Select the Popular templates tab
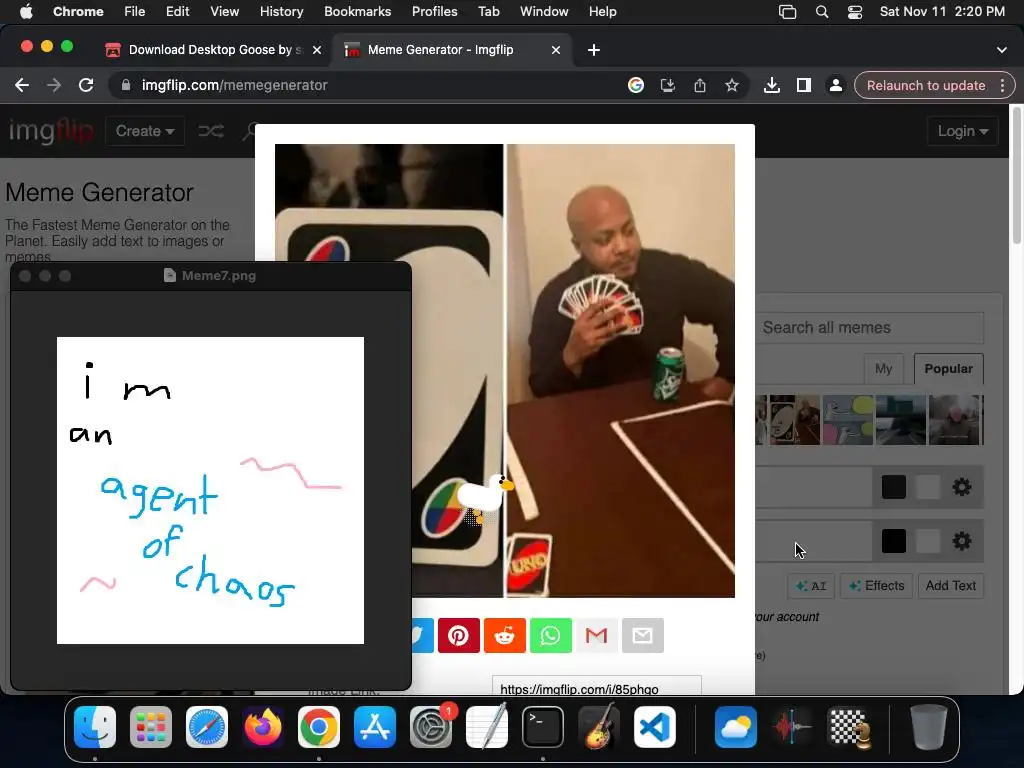This screenshot has width=1024, height=768. [x=948, y=369]
